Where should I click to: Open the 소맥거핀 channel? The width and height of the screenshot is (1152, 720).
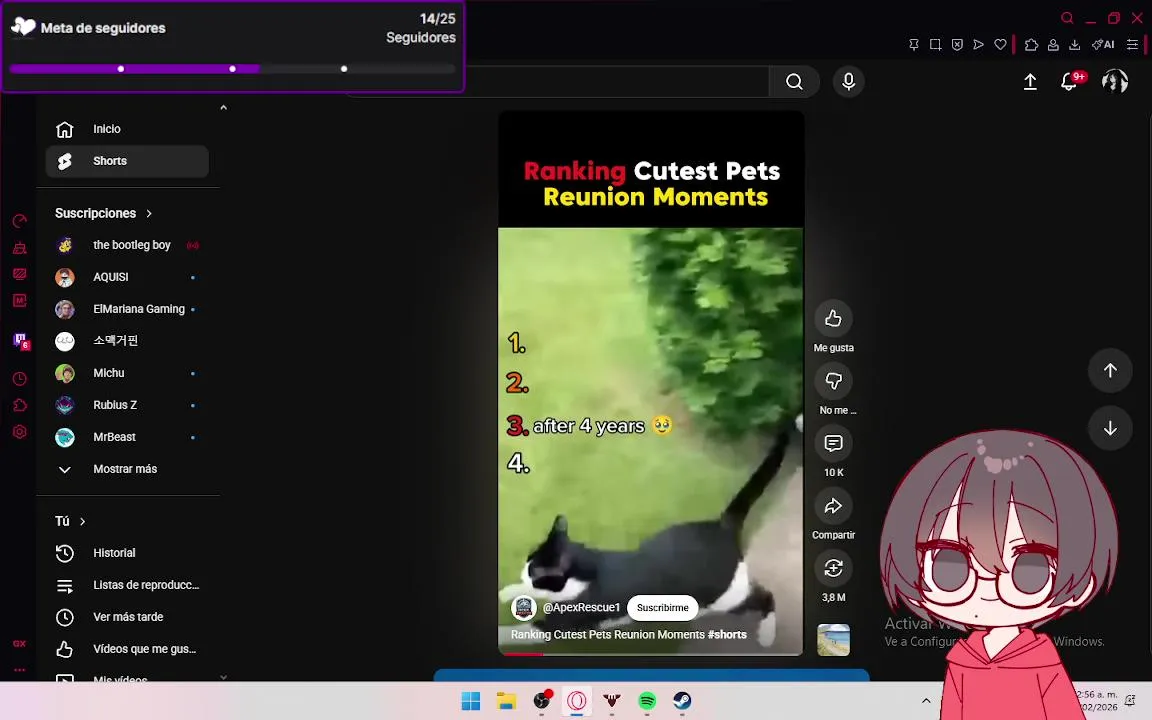127,341
